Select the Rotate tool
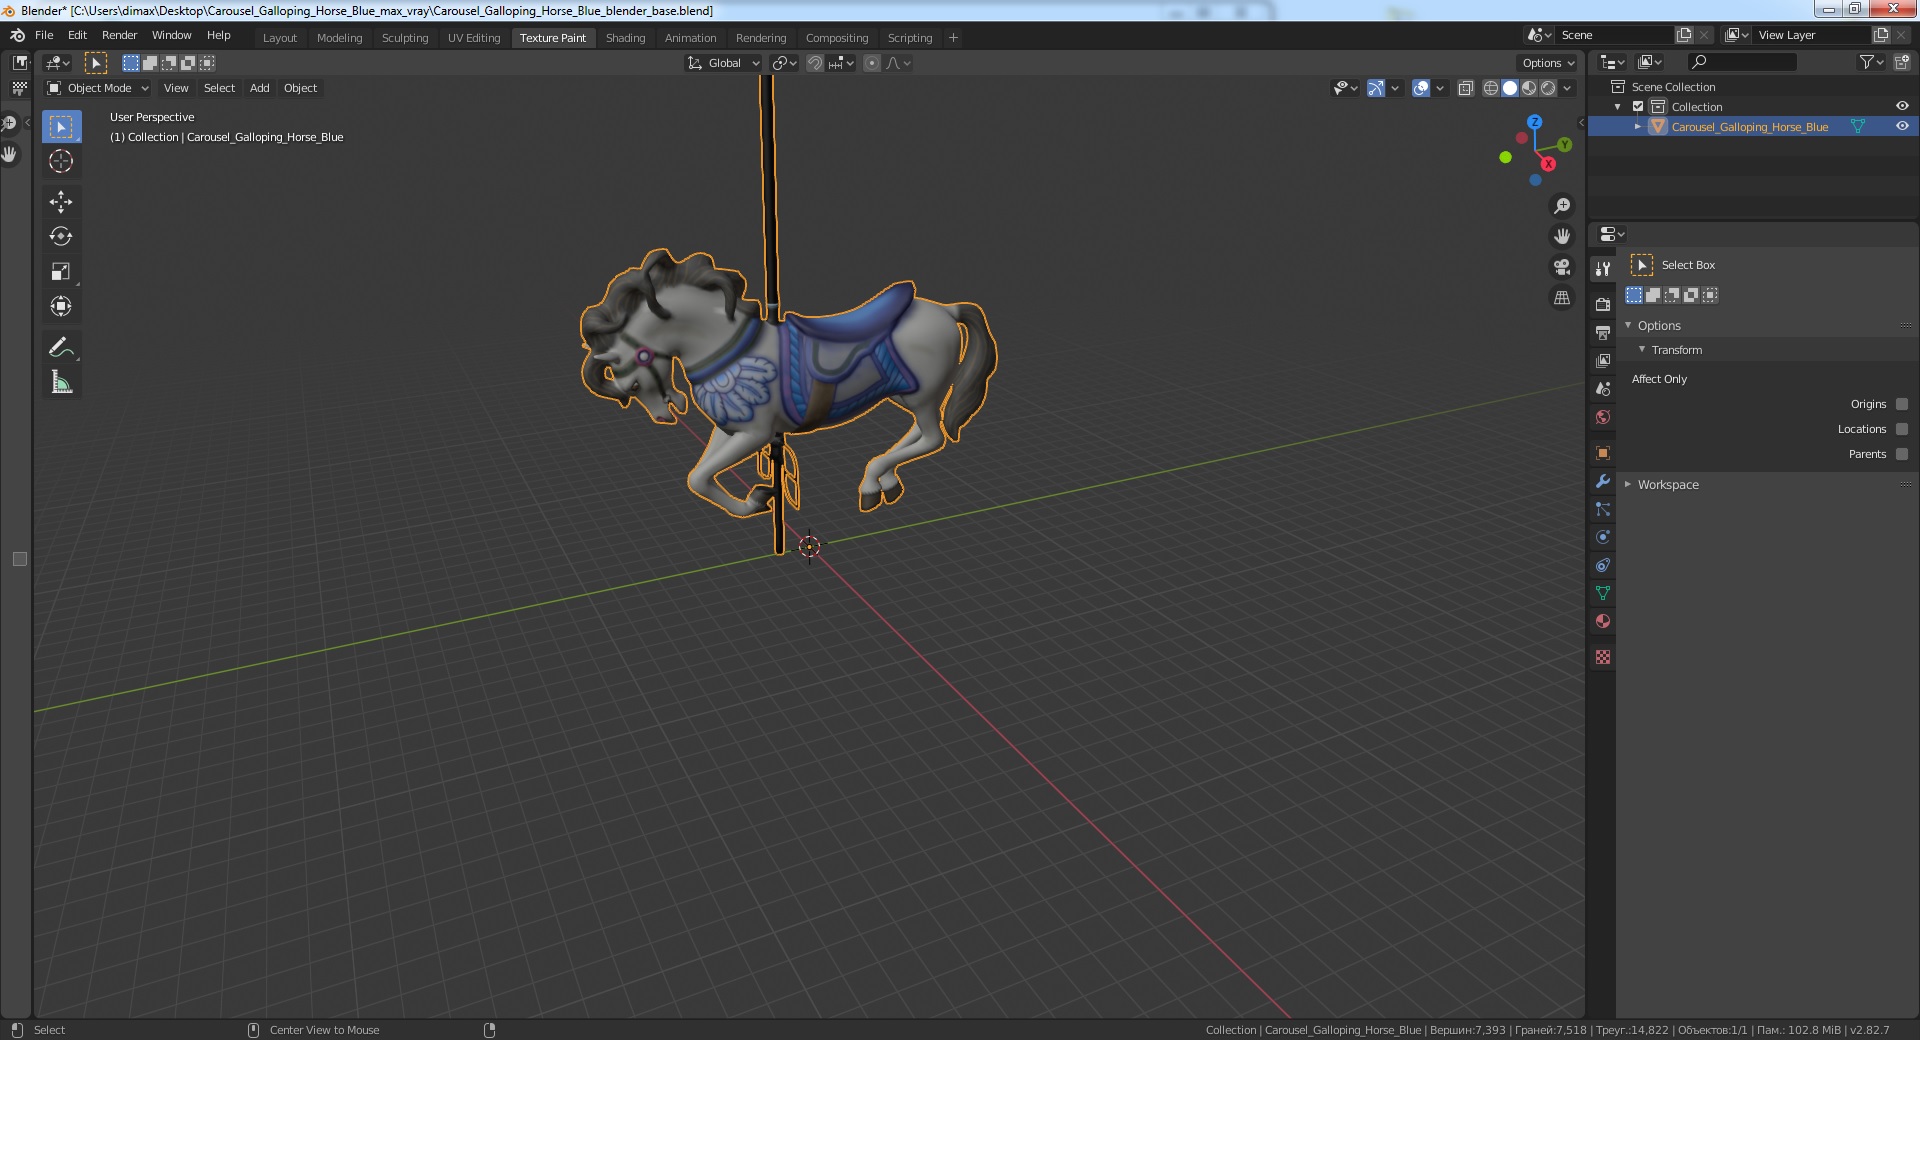The width and height of the screenshot is (1920, 1158). 61,237
